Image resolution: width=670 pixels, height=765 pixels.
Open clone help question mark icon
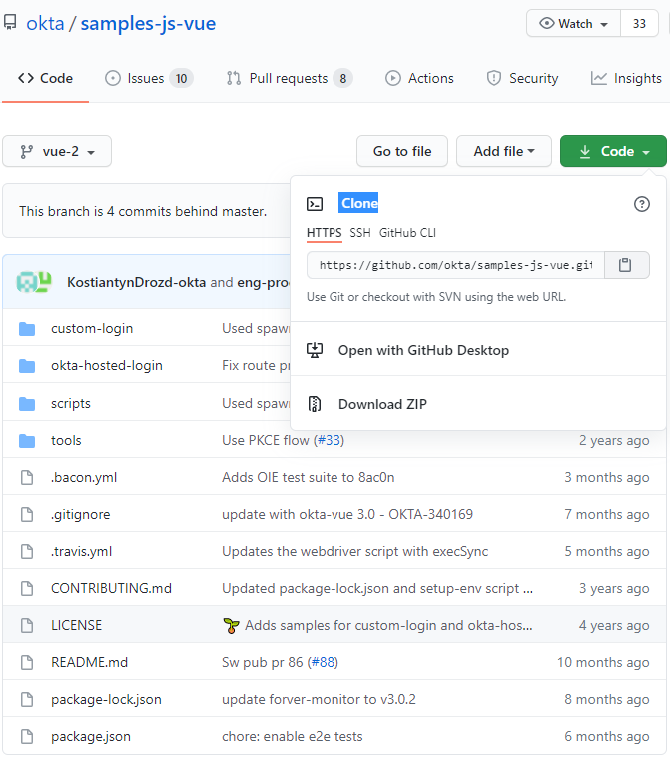pyautogui.click(x=641, y=204)
